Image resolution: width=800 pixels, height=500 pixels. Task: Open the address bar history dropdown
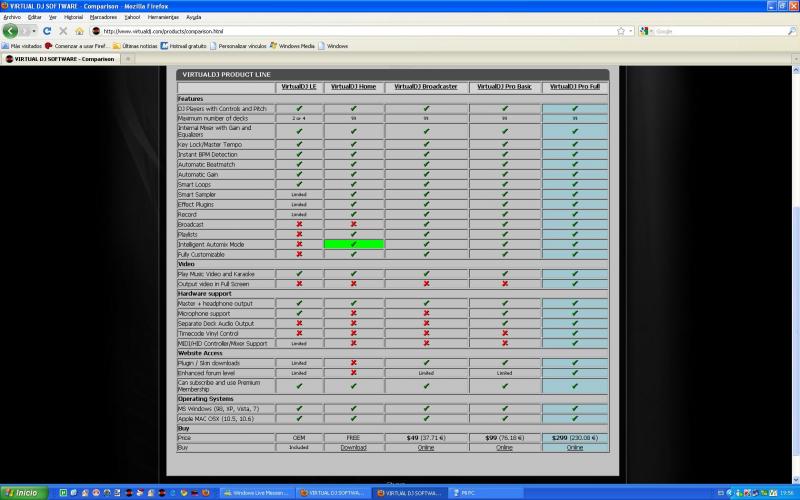pos(631,31)
